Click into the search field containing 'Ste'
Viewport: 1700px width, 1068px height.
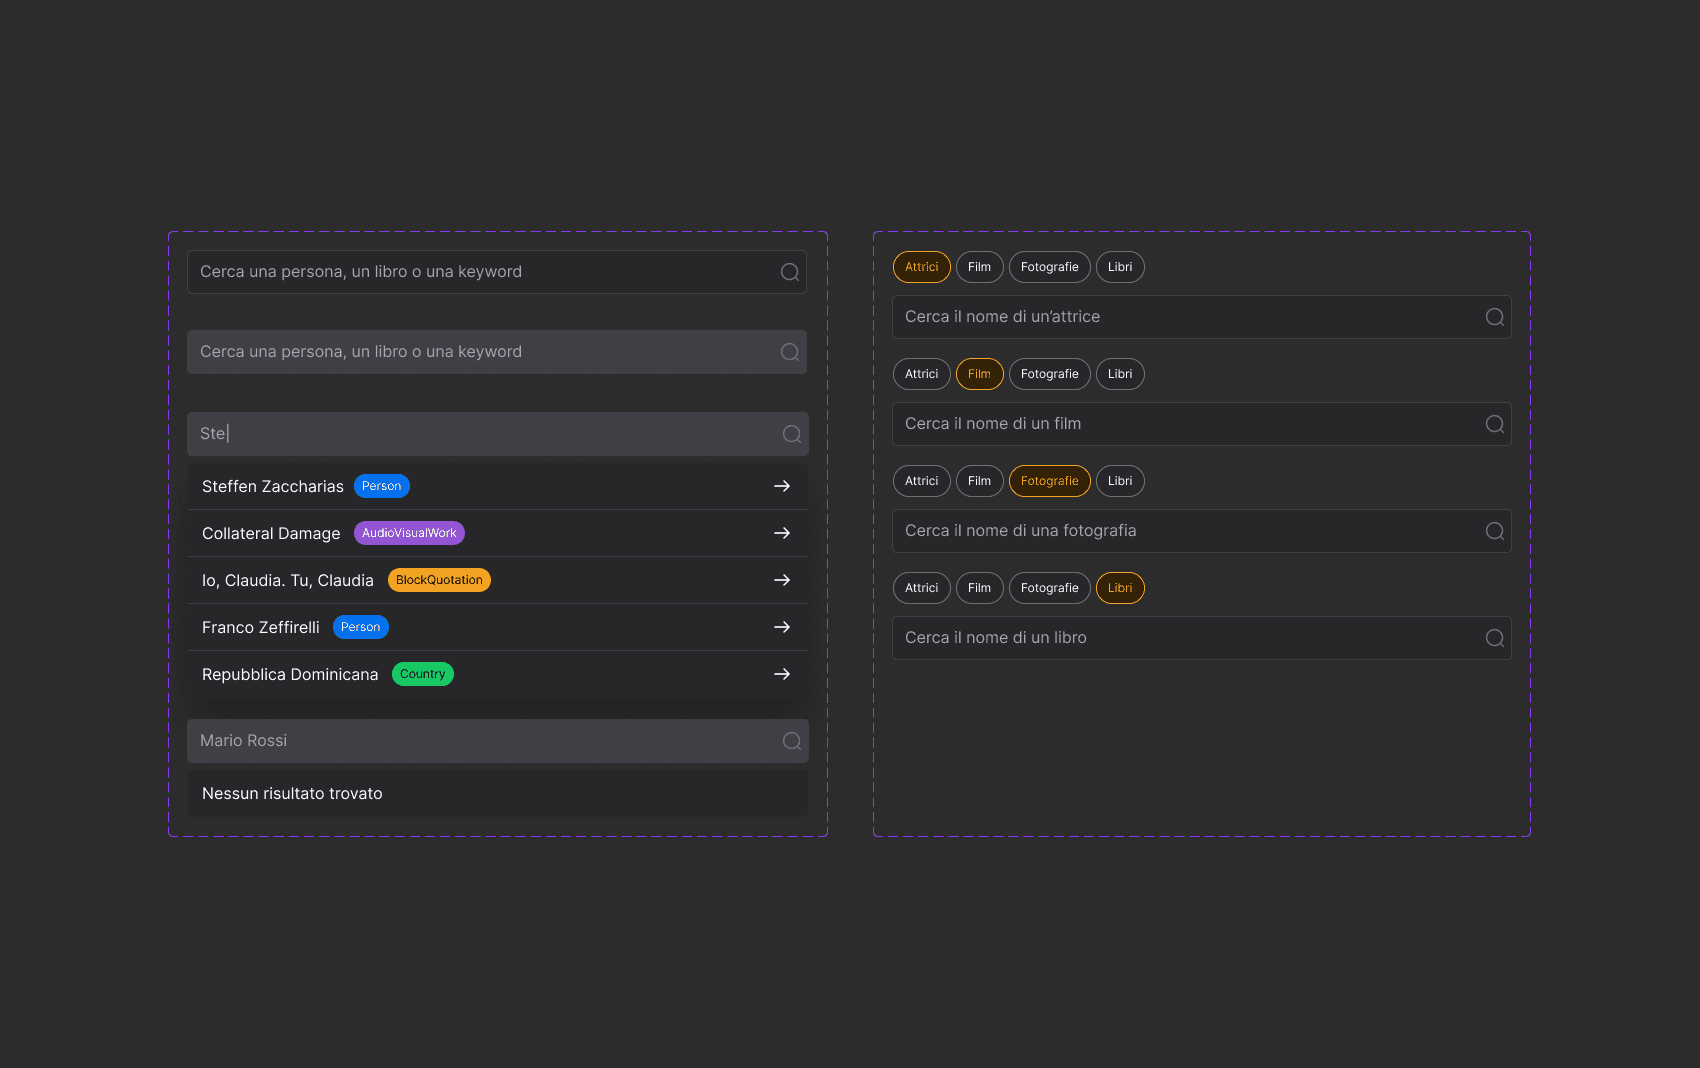(498, 434)
